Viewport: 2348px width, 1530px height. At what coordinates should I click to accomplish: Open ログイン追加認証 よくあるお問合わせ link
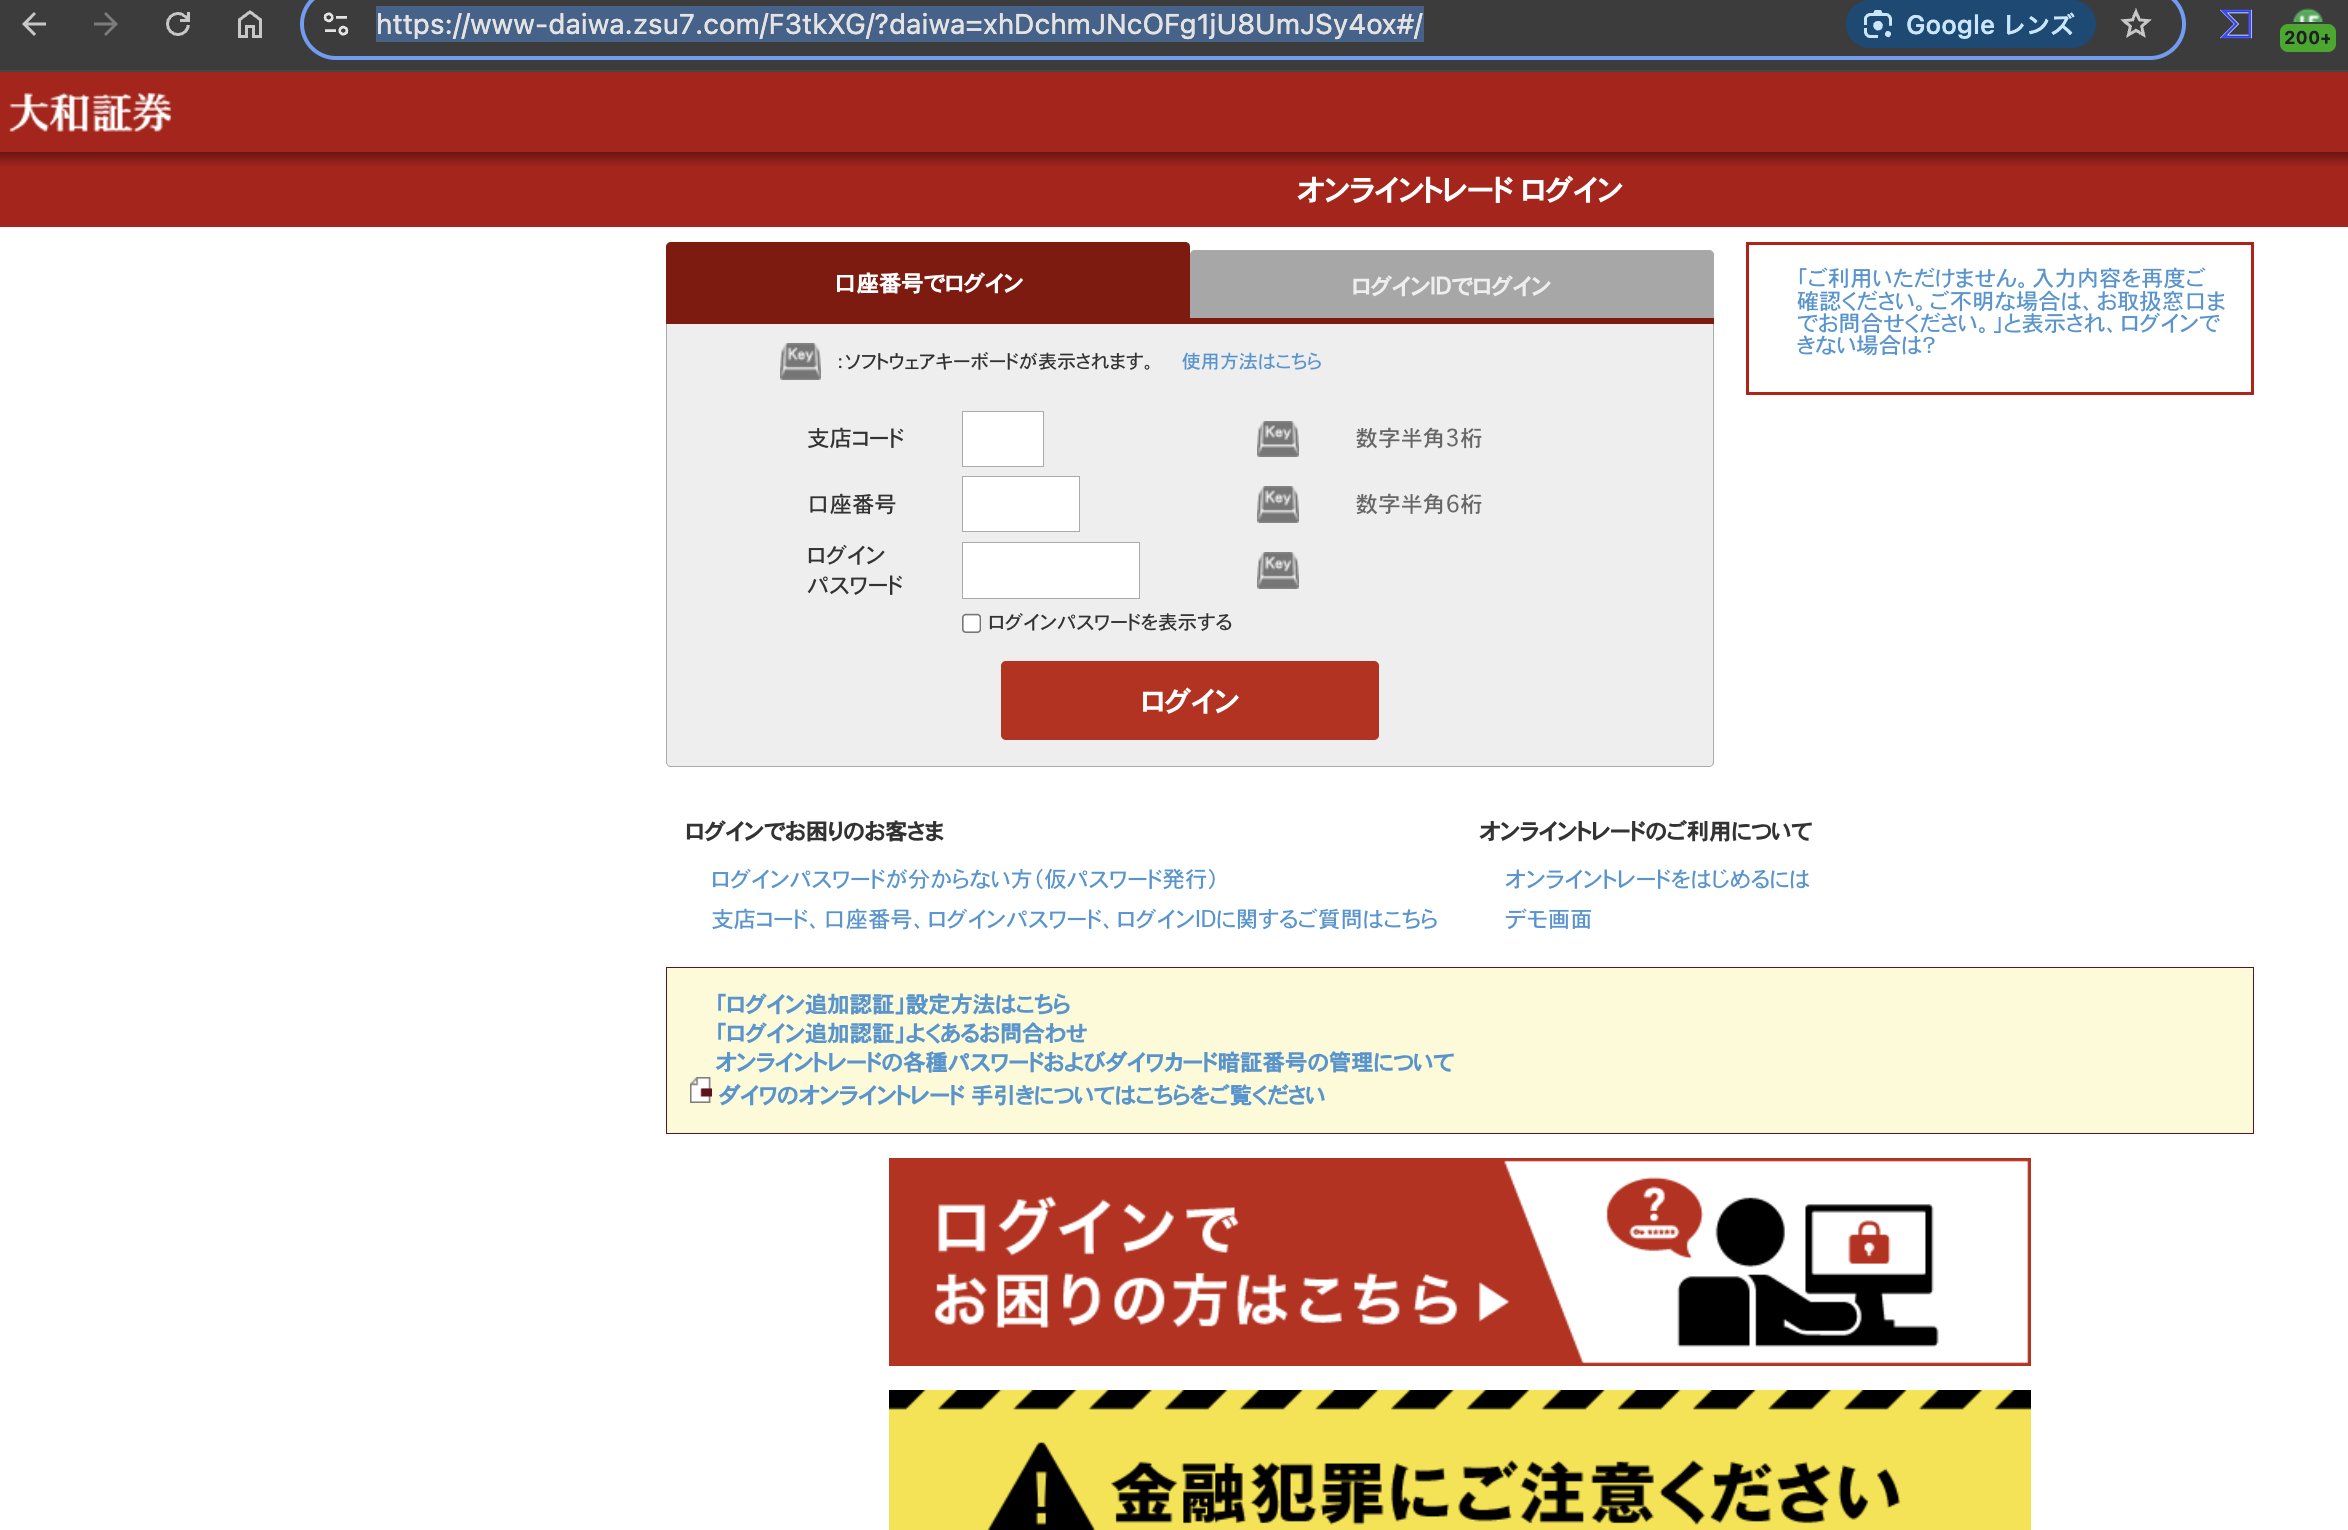[x=900, y=1033]
